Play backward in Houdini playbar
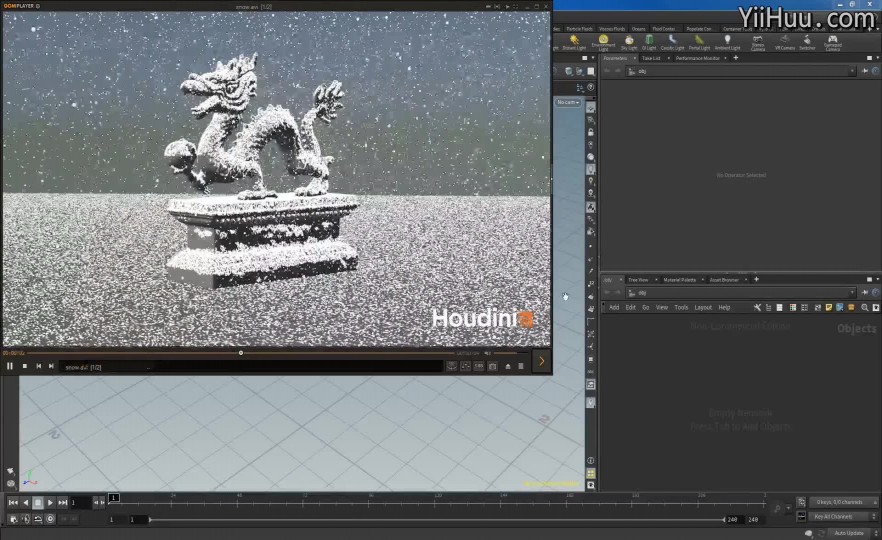The width and height of the screenshot is (882, 540). (x=25, y=502)
